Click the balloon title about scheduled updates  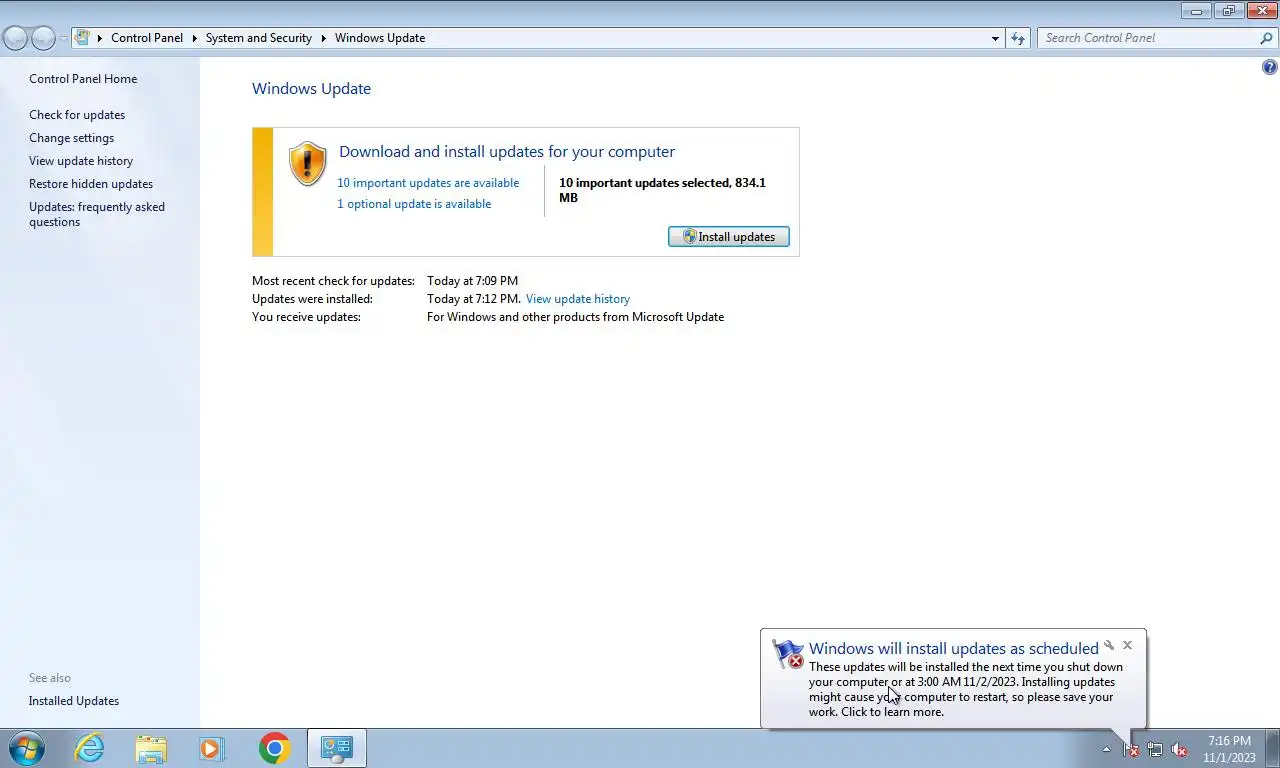(x=954, y=648)
